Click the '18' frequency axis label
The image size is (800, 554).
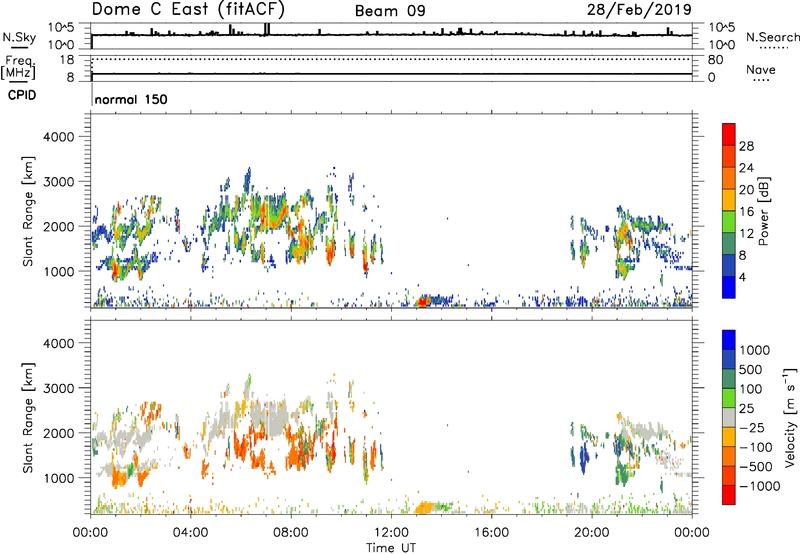pyautogui.click(x=66, y=60)
